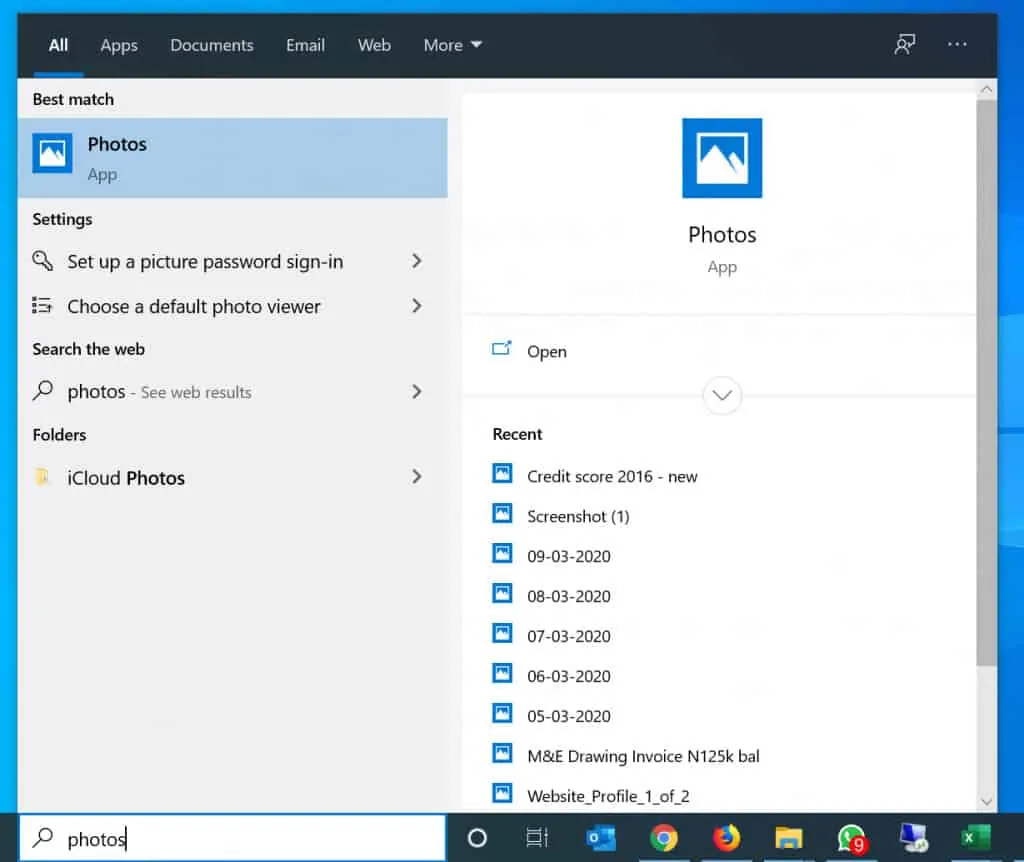The image size is (1024, 862).
Task: Expand the More search filter menu
Action: (x=451, y=45)
